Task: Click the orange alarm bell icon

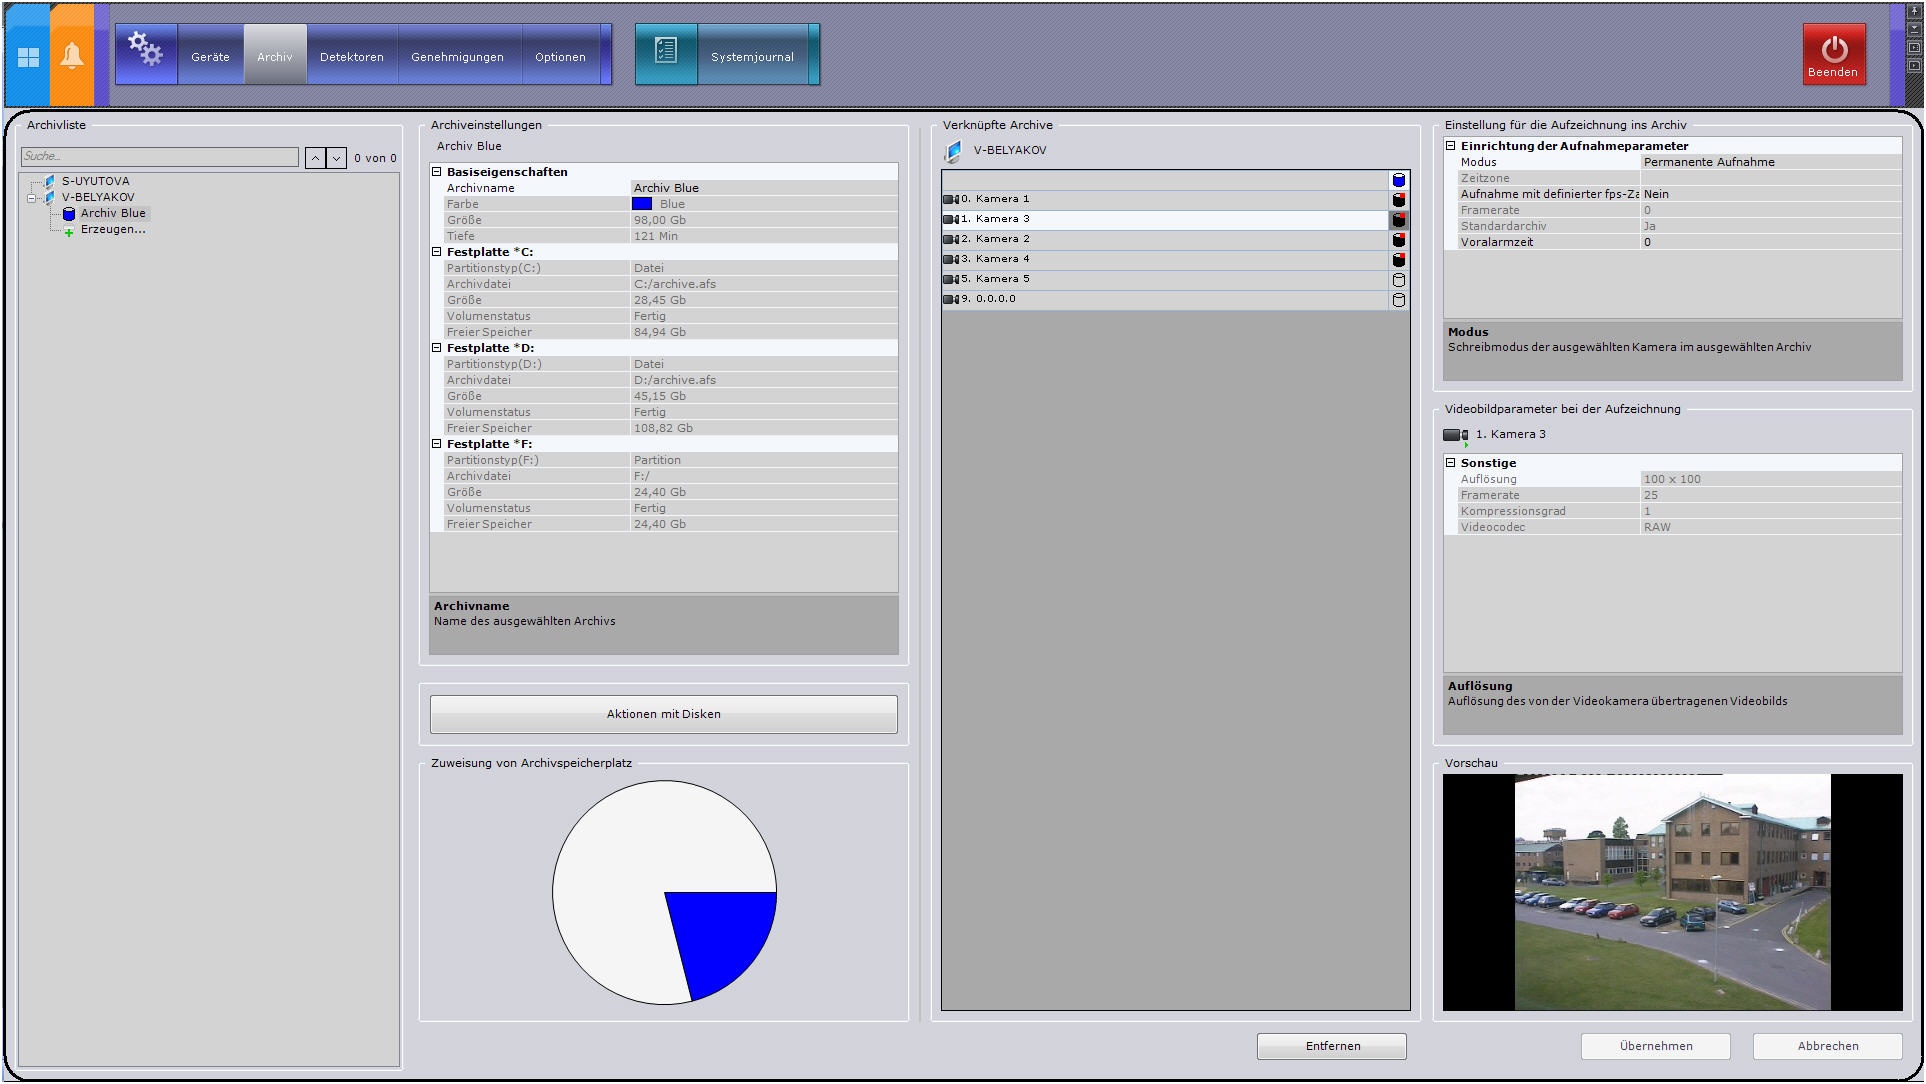Action: click(x=72, y=57)
